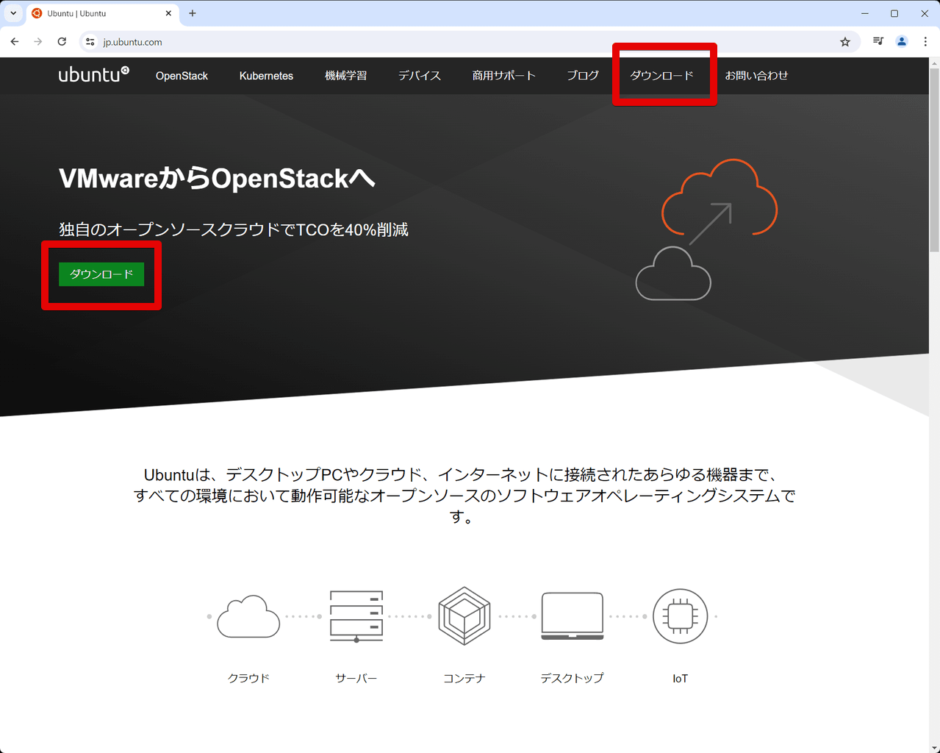
Task: Minimize the Chrome window
Action: (x=864, y=13)
